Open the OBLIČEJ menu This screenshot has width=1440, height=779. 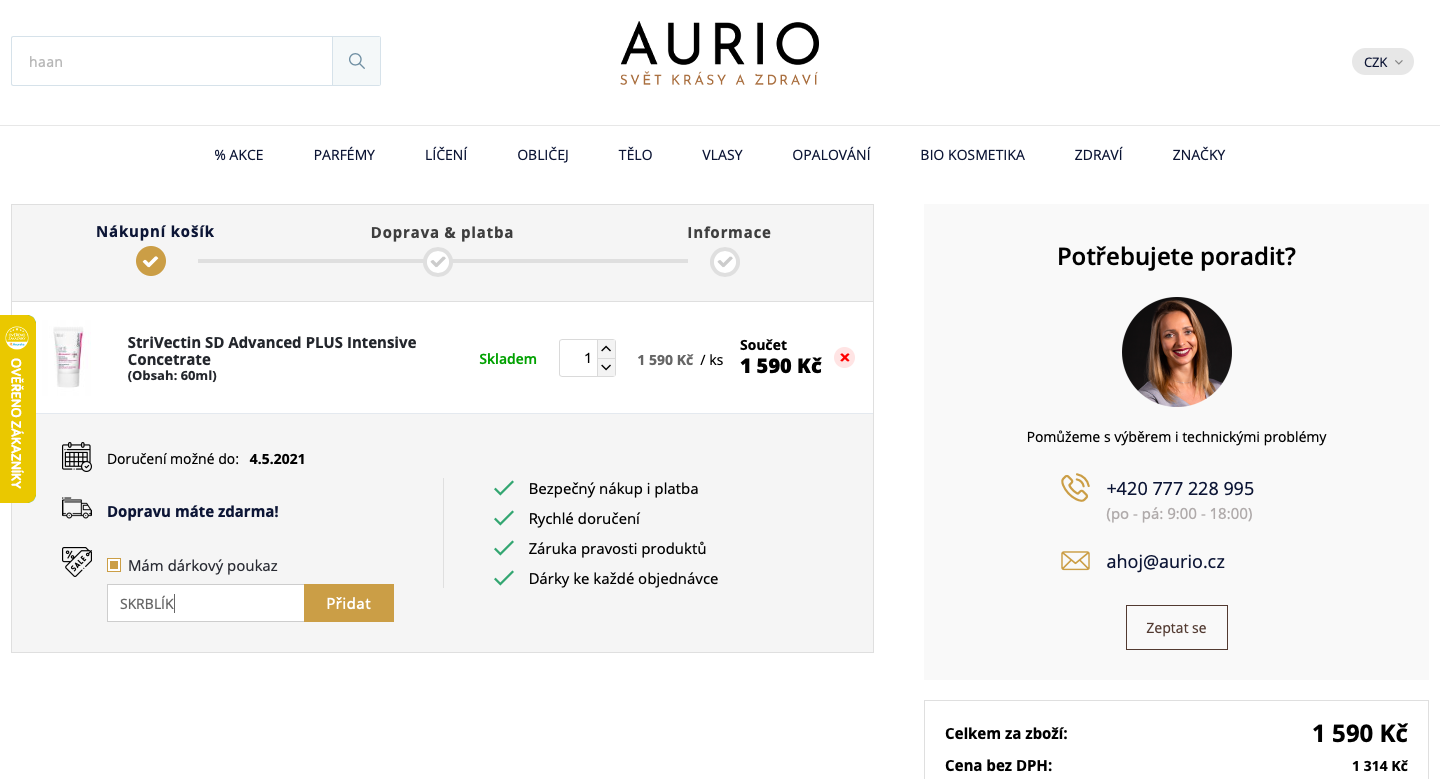[x=543, y=155]
